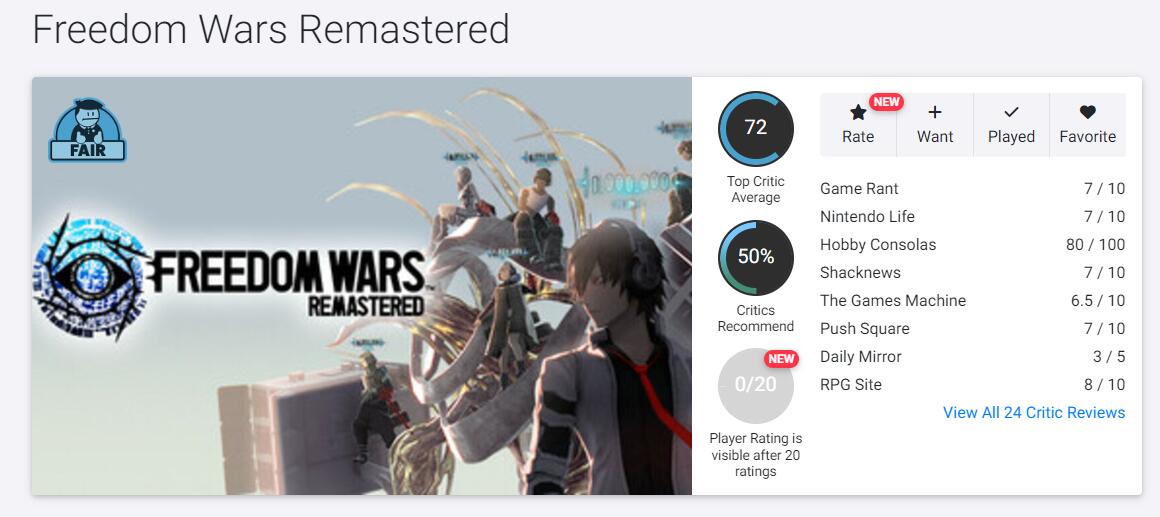Open the Shacknews review

tap(860, 273)
